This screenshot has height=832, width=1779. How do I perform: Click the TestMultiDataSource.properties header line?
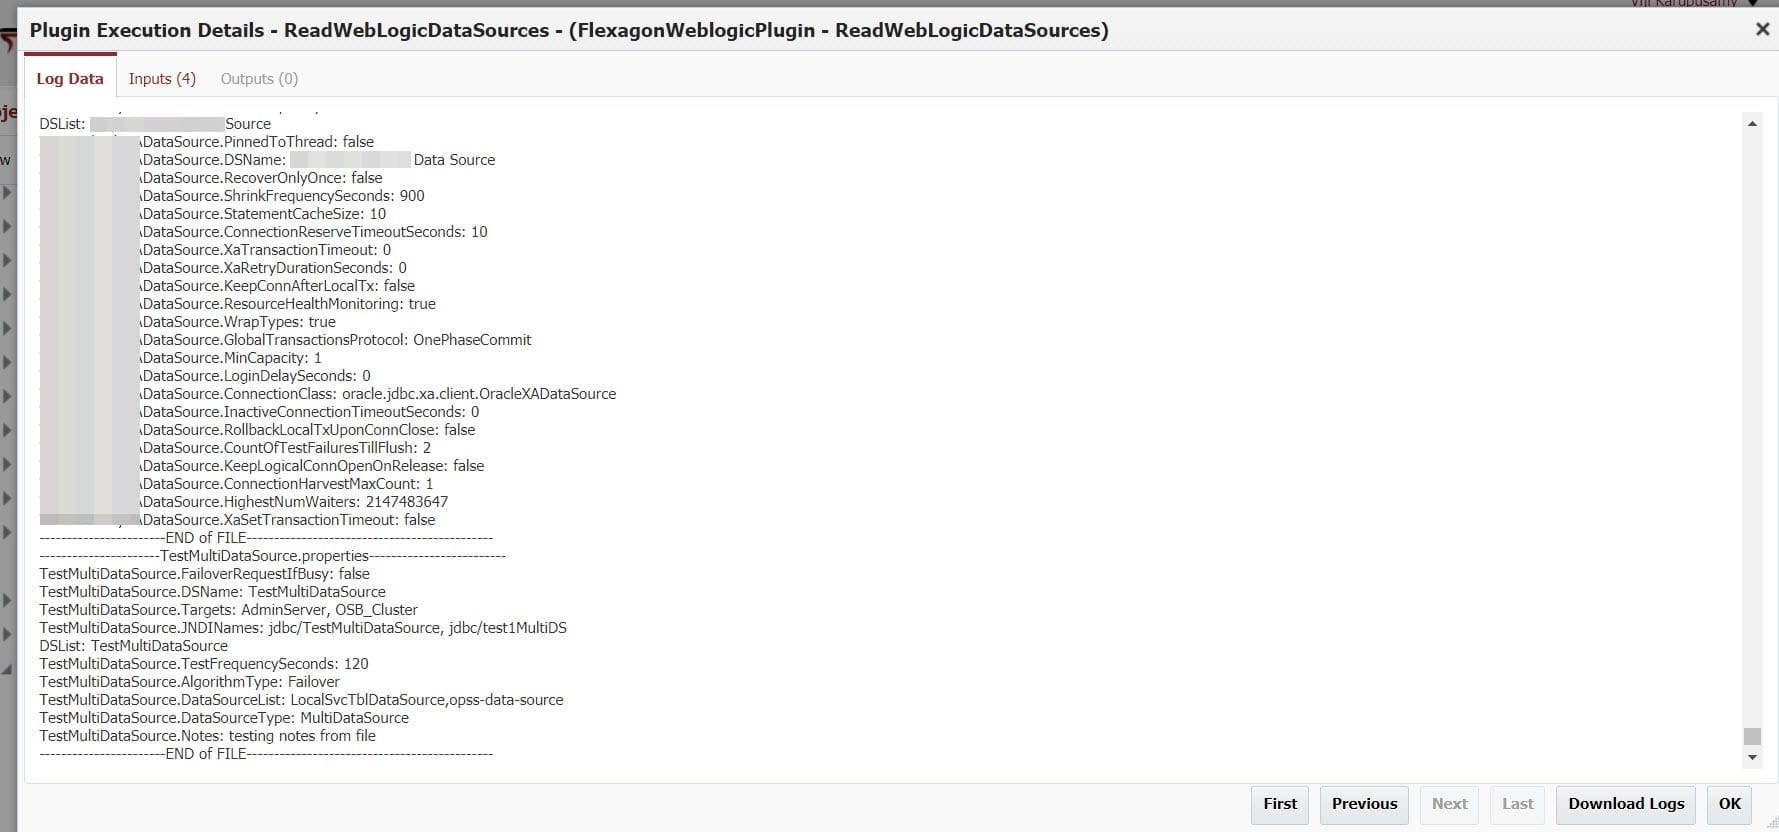tap(273, 556)
